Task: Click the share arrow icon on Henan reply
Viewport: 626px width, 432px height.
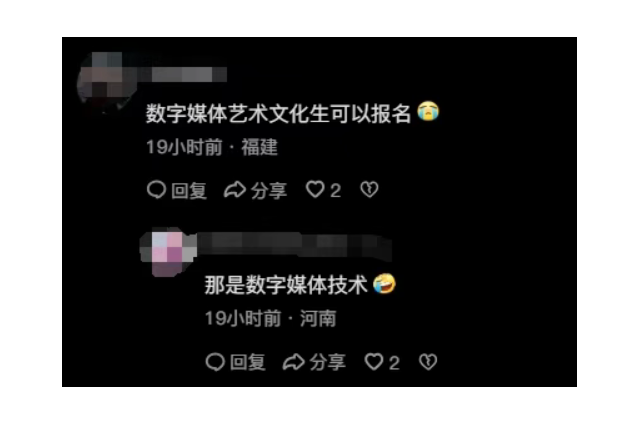Action: 293,362
